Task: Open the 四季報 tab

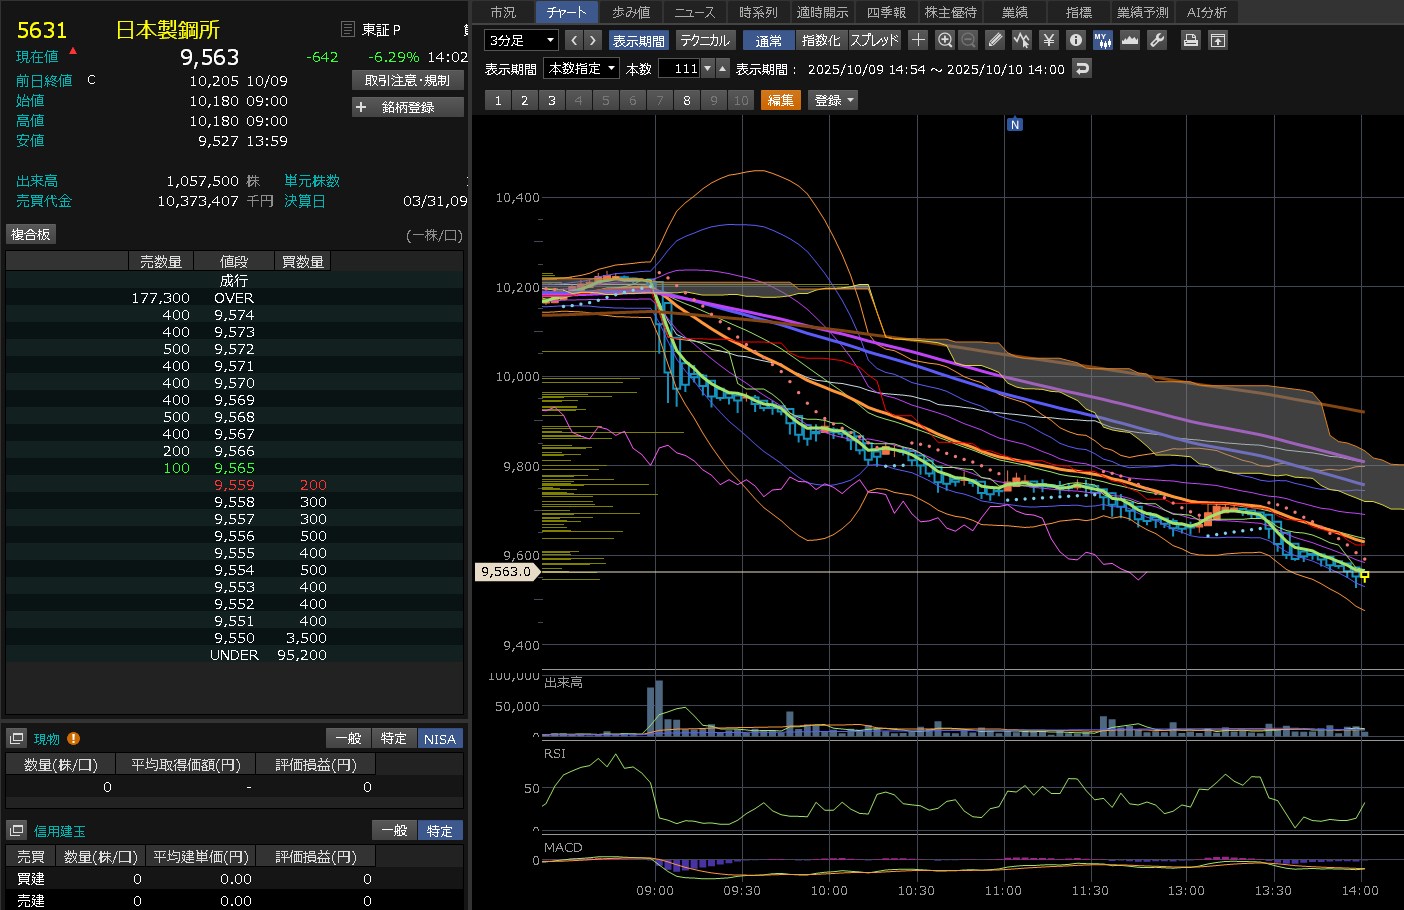Action: point(886,12)
